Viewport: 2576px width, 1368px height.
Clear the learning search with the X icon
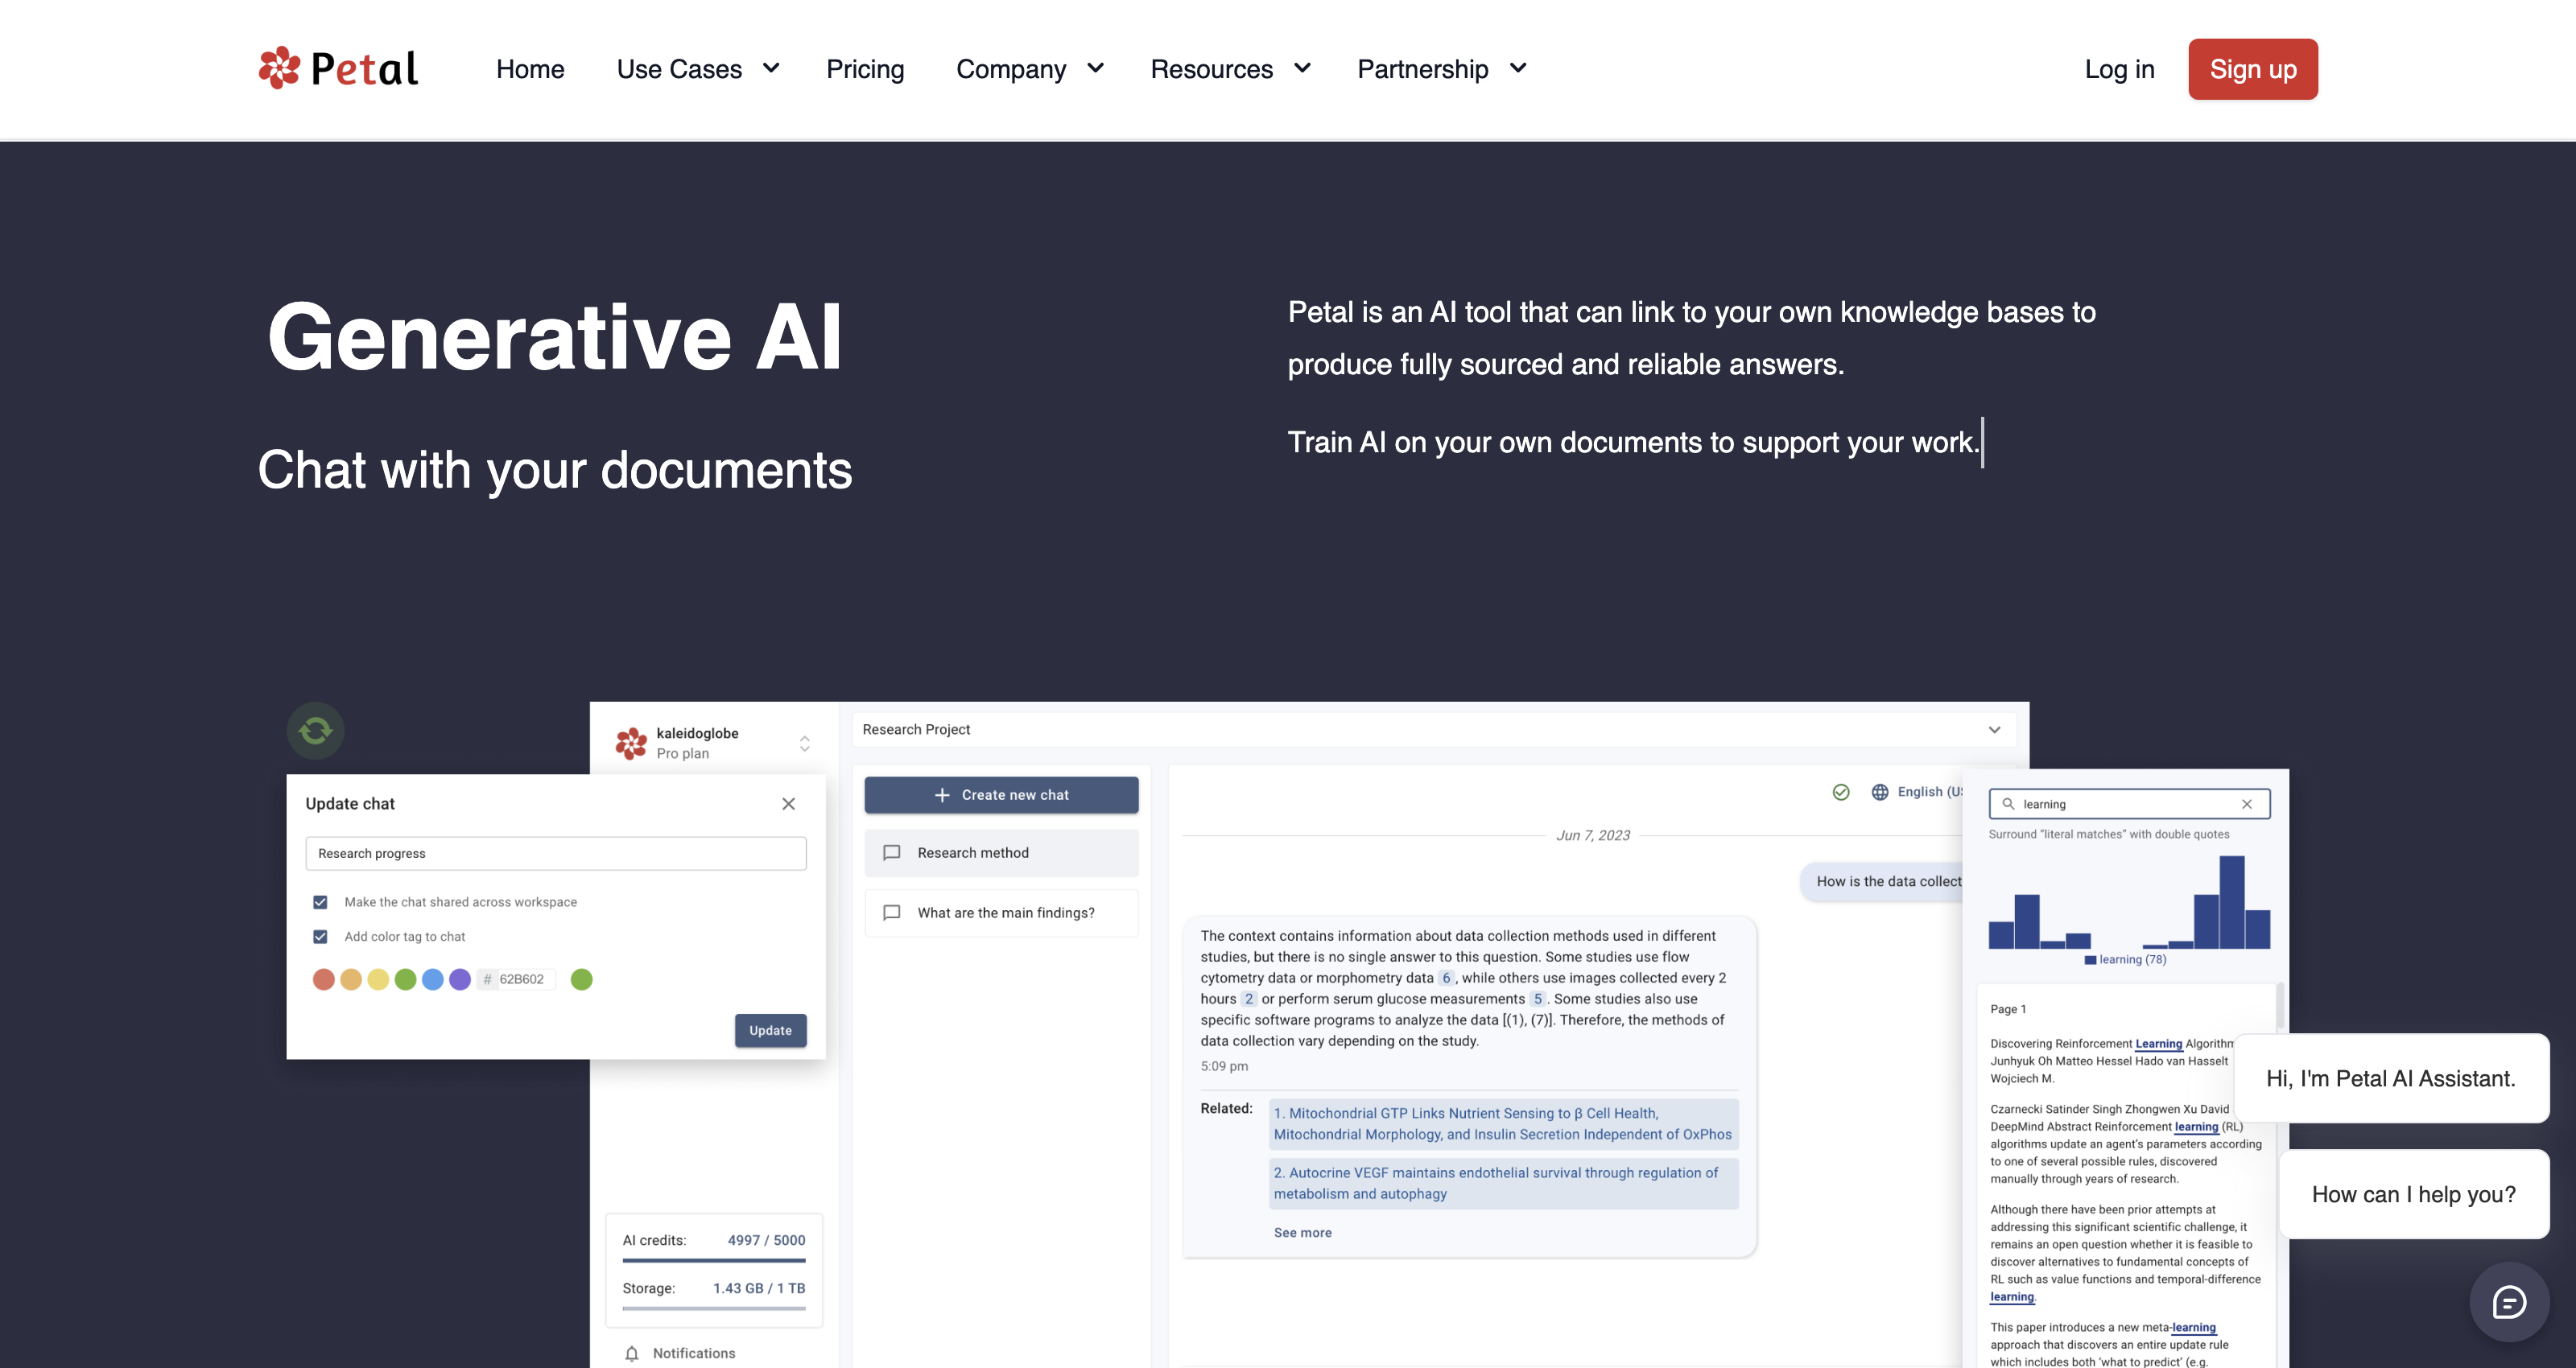(2247, 804)
